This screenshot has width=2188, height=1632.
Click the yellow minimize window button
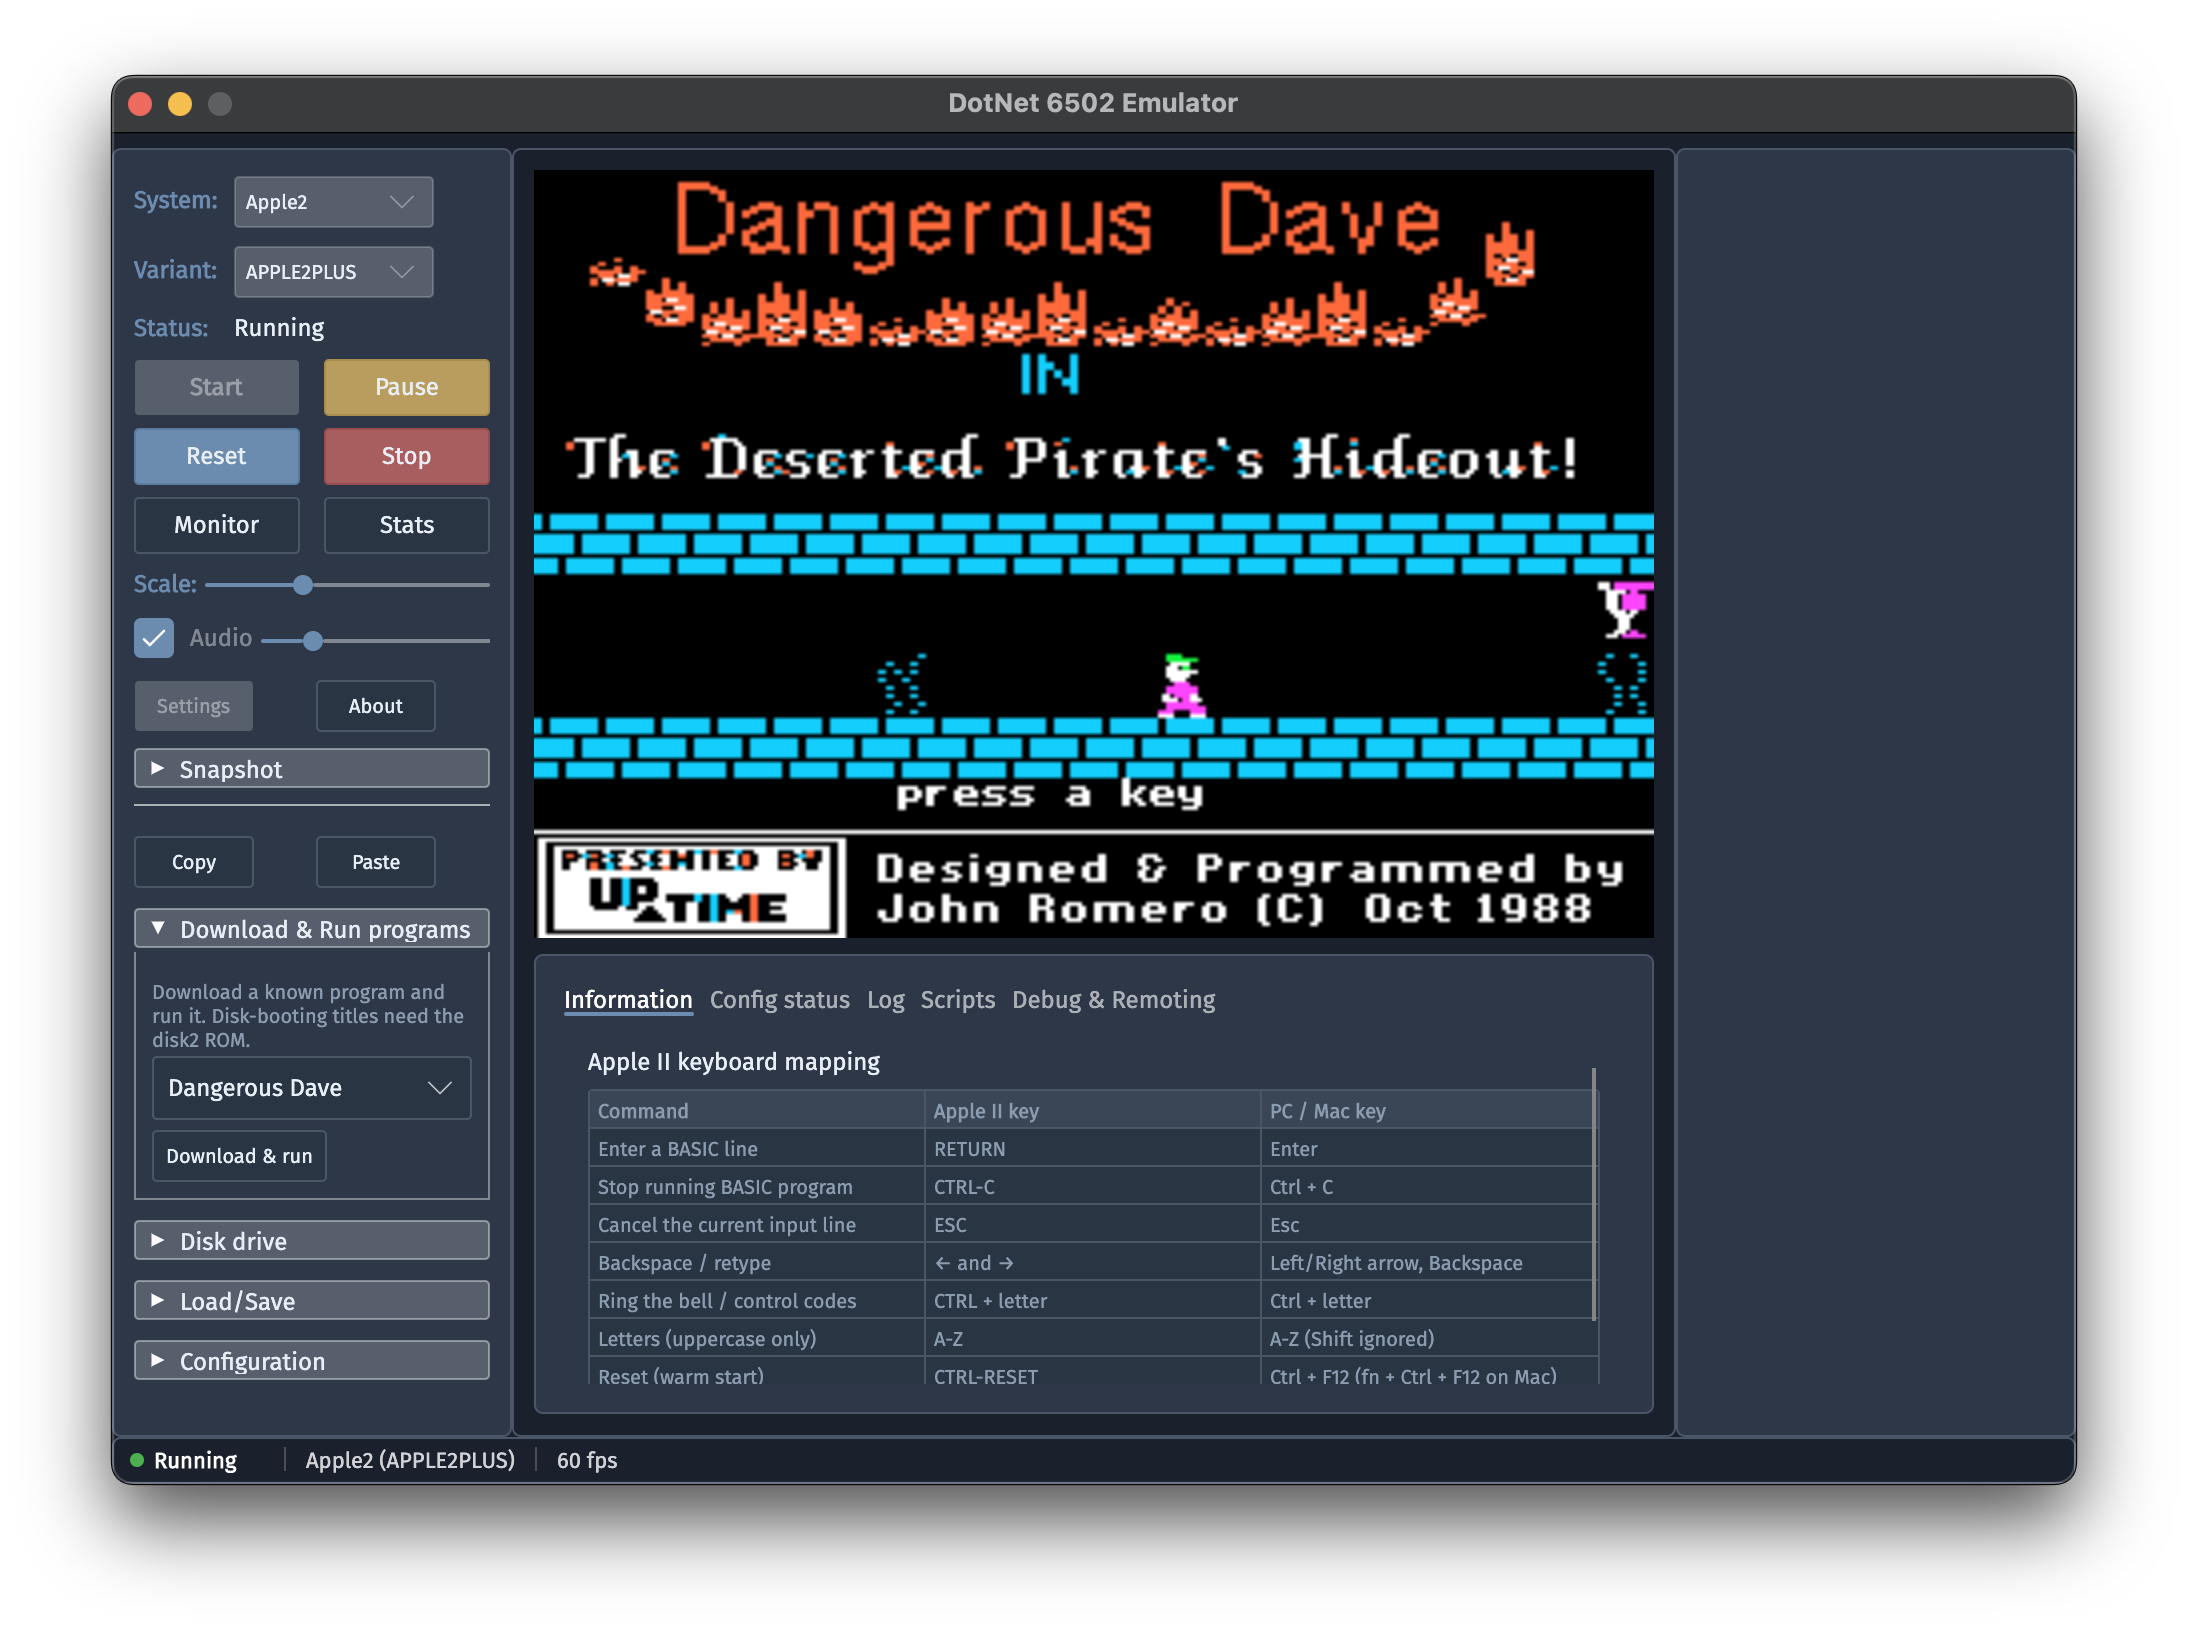180,104
